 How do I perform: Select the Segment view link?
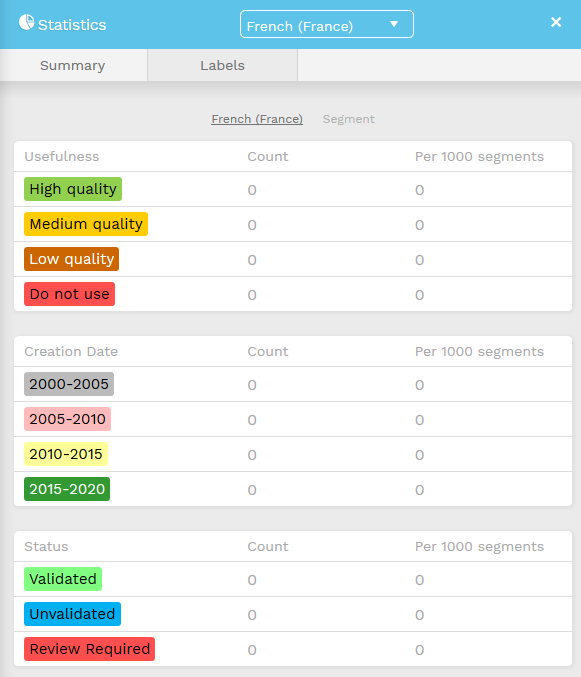348,119
